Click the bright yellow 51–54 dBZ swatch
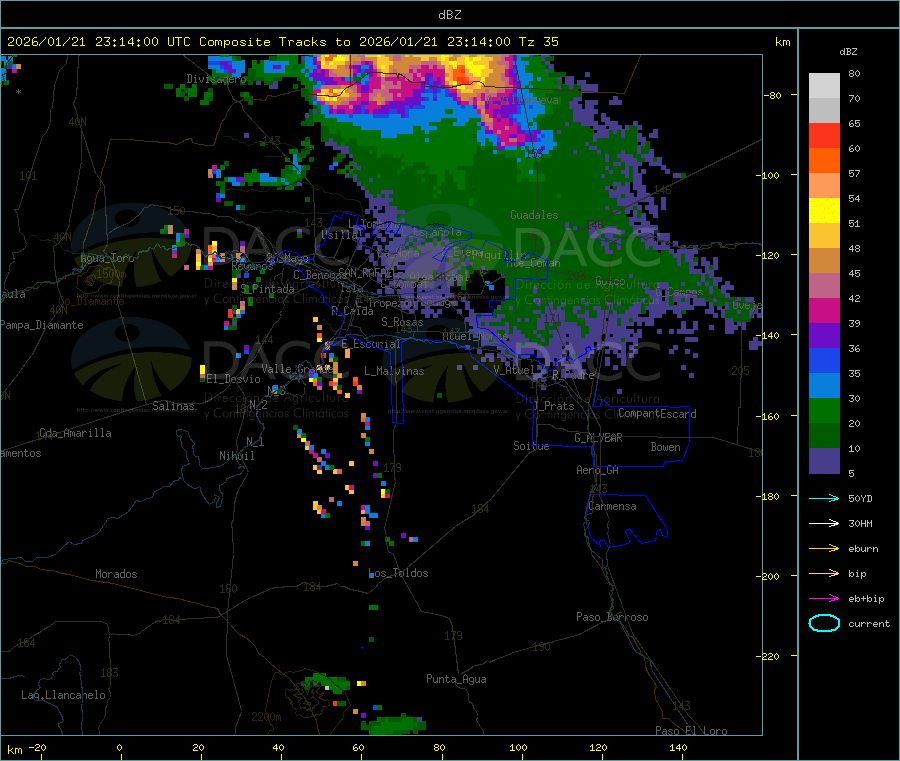Viewport: 900px width, 761px height. (824, 211)
